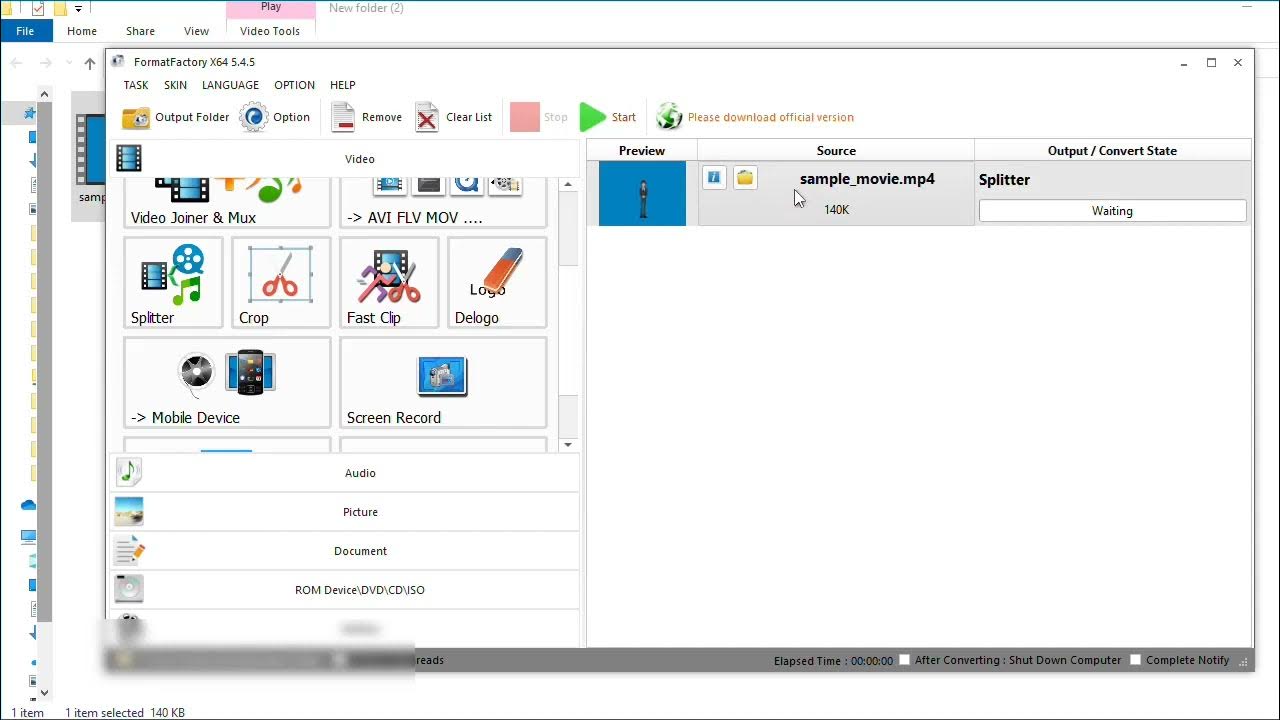This screenshot has height=720, width=1280.
Task: Expand the ROM Device\DVD\CD\ISO panel
Action: coord(345,590)
